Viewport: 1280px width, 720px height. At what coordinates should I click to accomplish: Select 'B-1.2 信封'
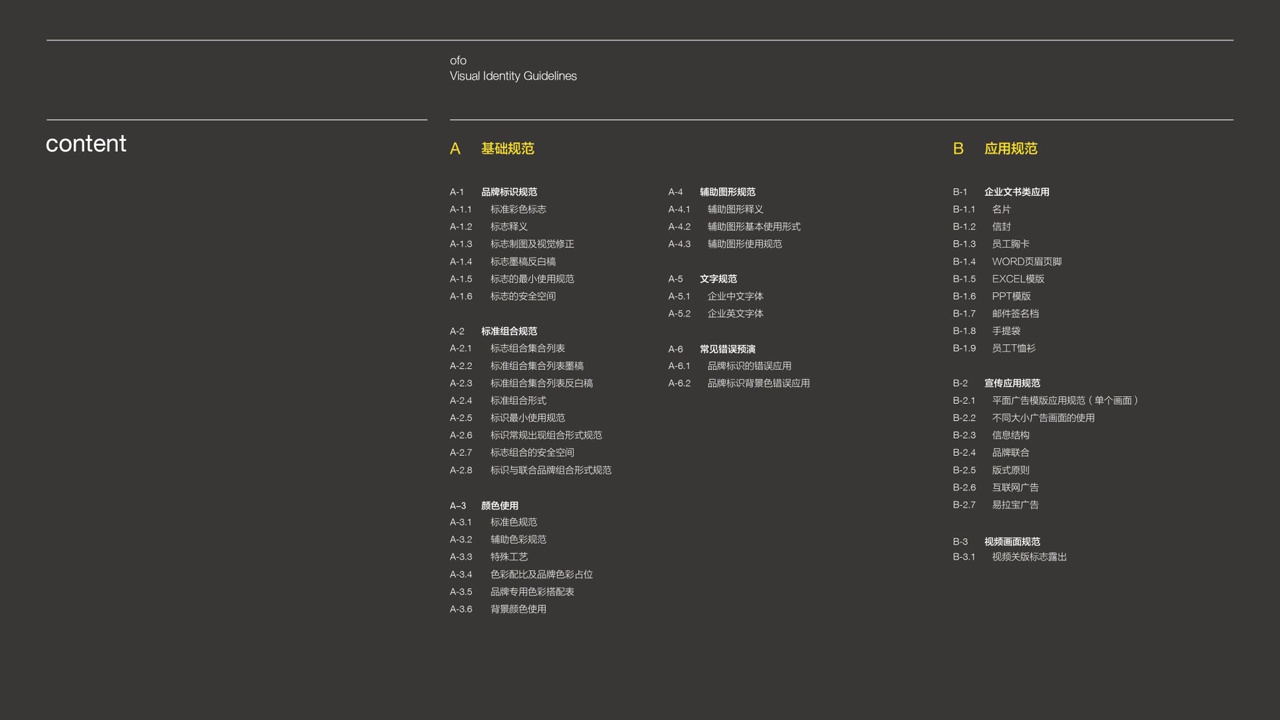[x=982, y=227]
